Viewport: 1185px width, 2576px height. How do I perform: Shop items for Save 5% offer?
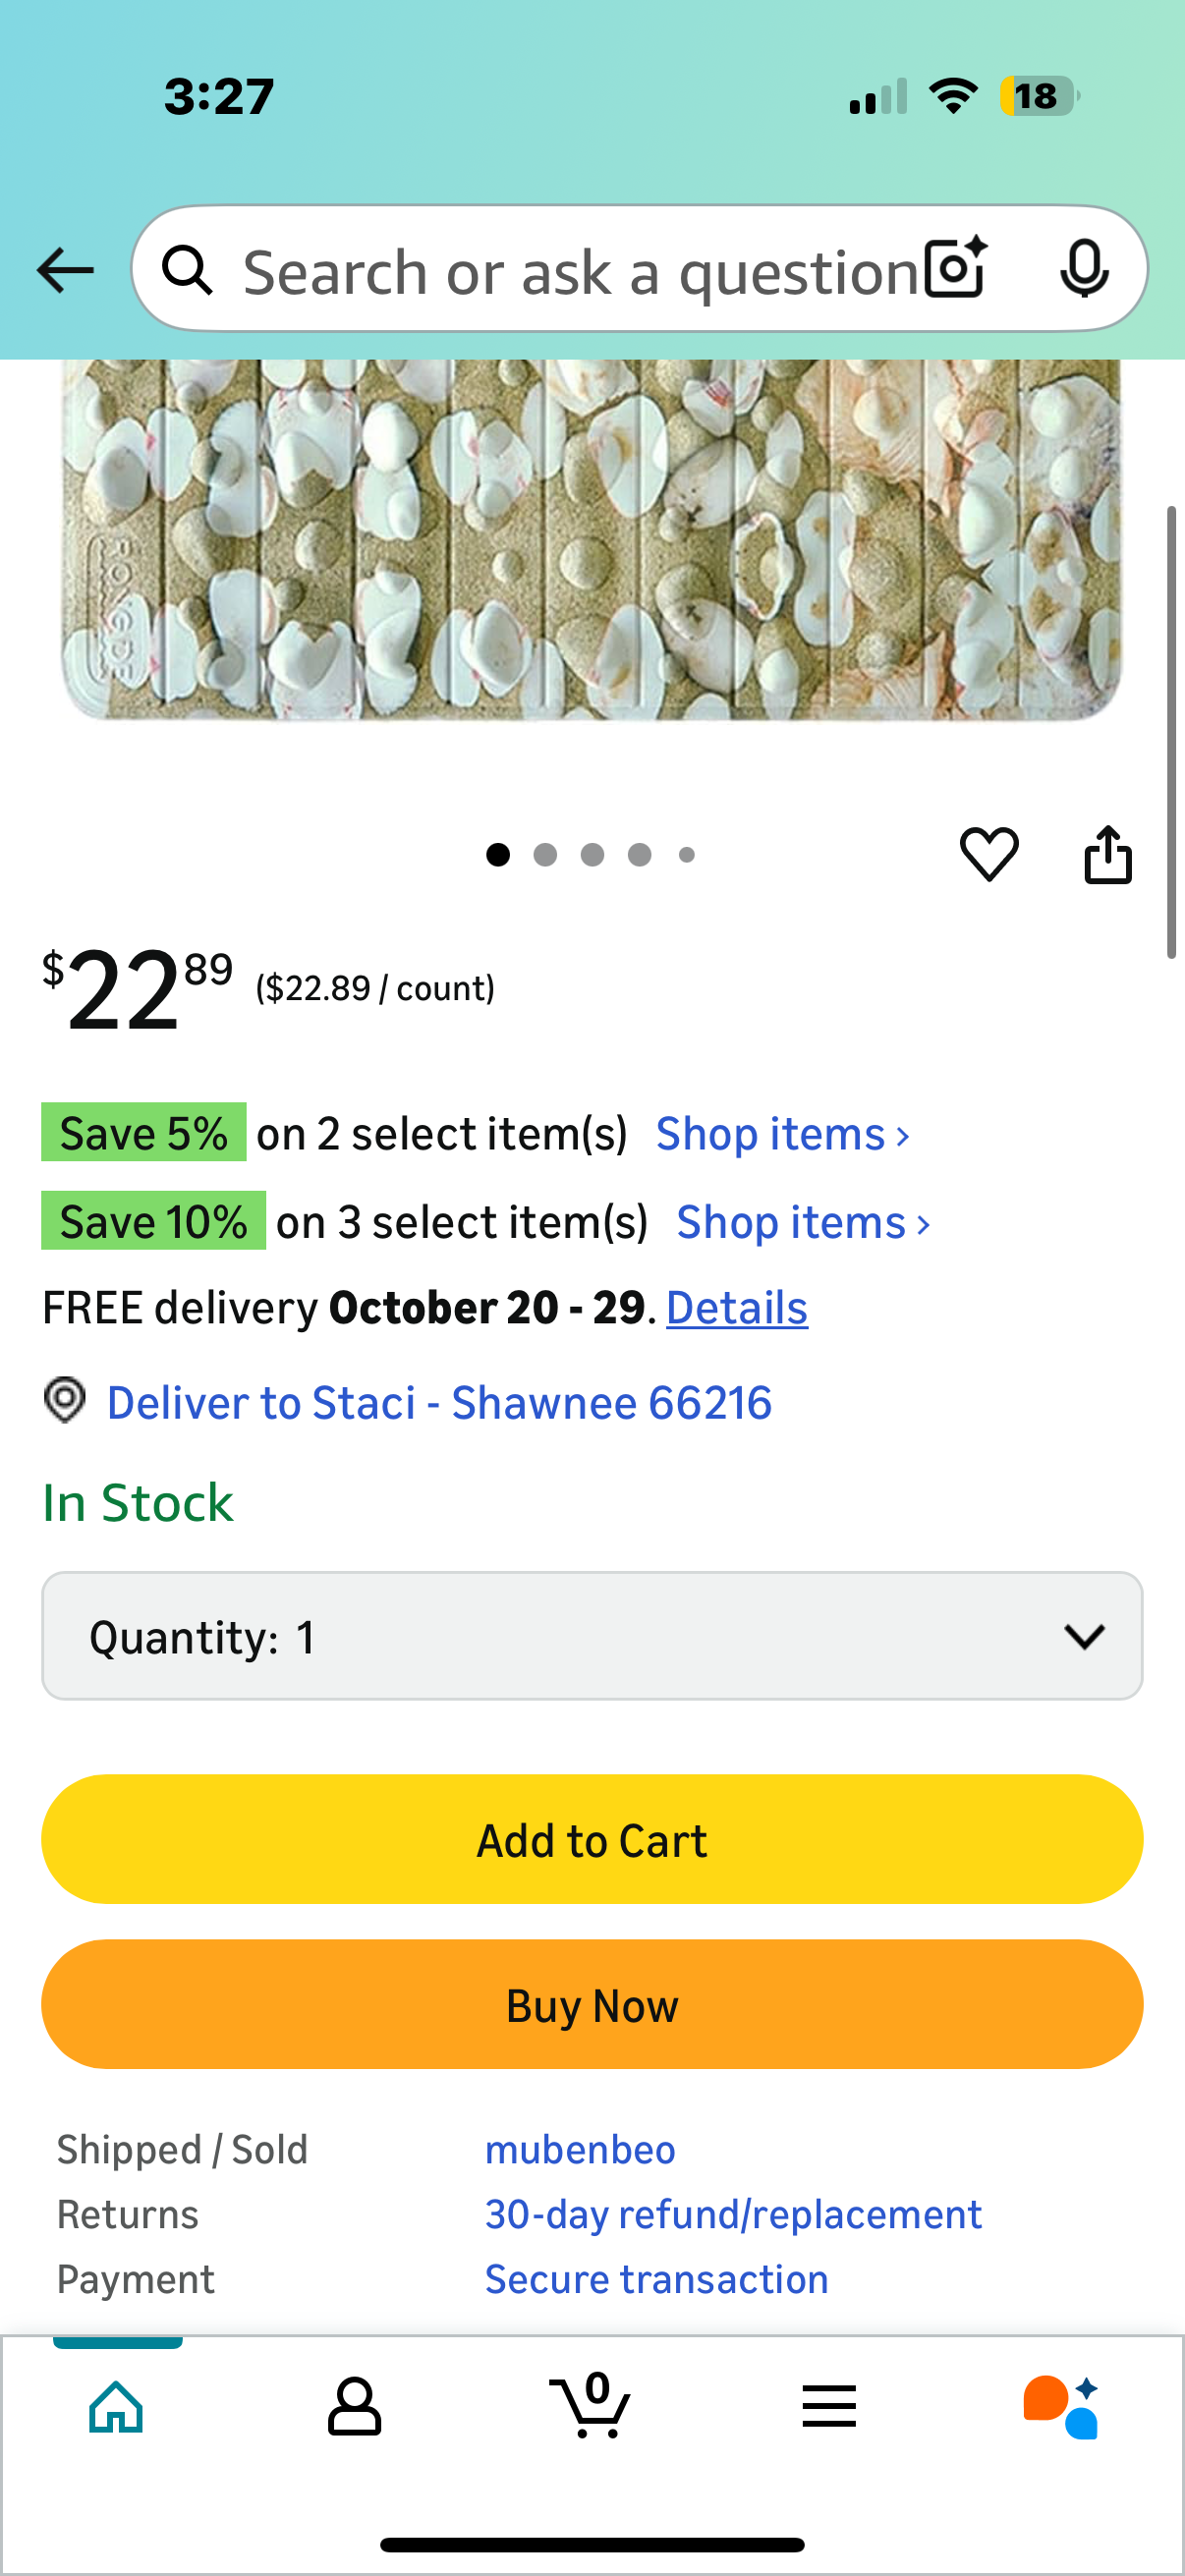coord(782,1135)
